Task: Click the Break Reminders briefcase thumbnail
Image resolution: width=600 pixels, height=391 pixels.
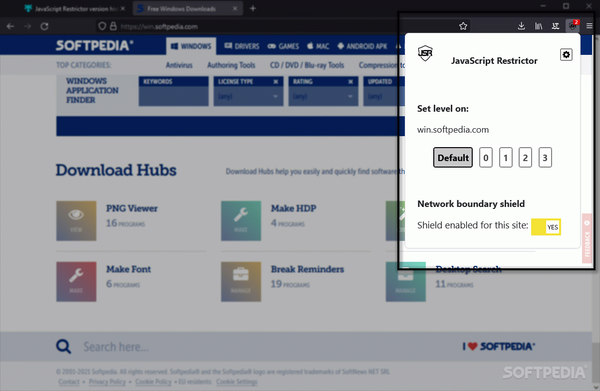Action: coord(241,282)
